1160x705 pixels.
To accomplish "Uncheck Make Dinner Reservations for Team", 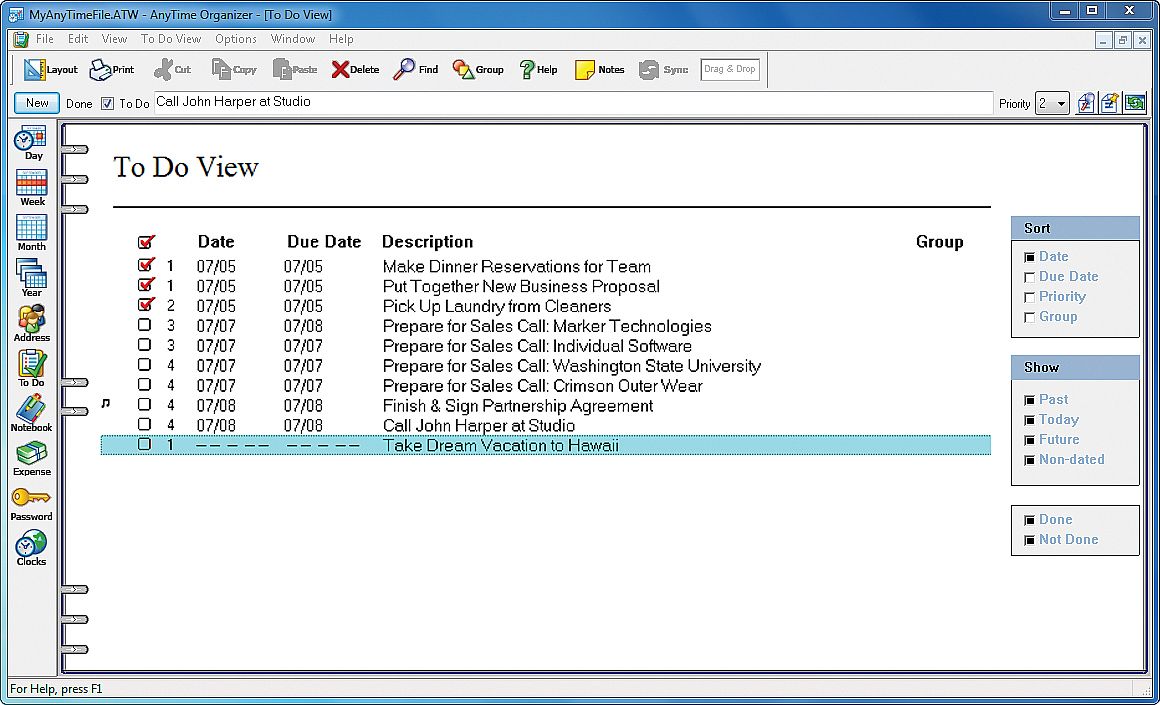I will 146,265.
